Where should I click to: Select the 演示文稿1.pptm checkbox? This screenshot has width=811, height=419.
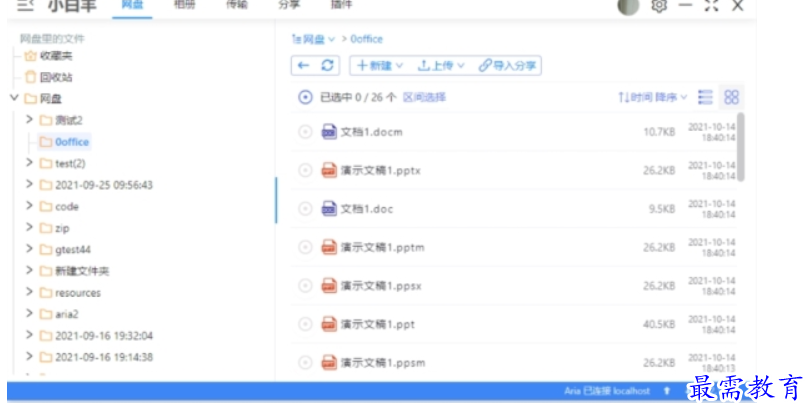[305, 247]
